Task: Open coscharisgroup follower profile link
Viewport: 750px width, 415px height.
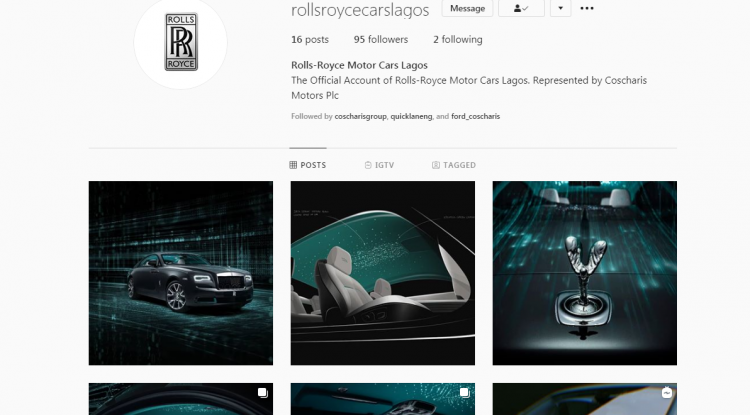Action: point(360,116)
